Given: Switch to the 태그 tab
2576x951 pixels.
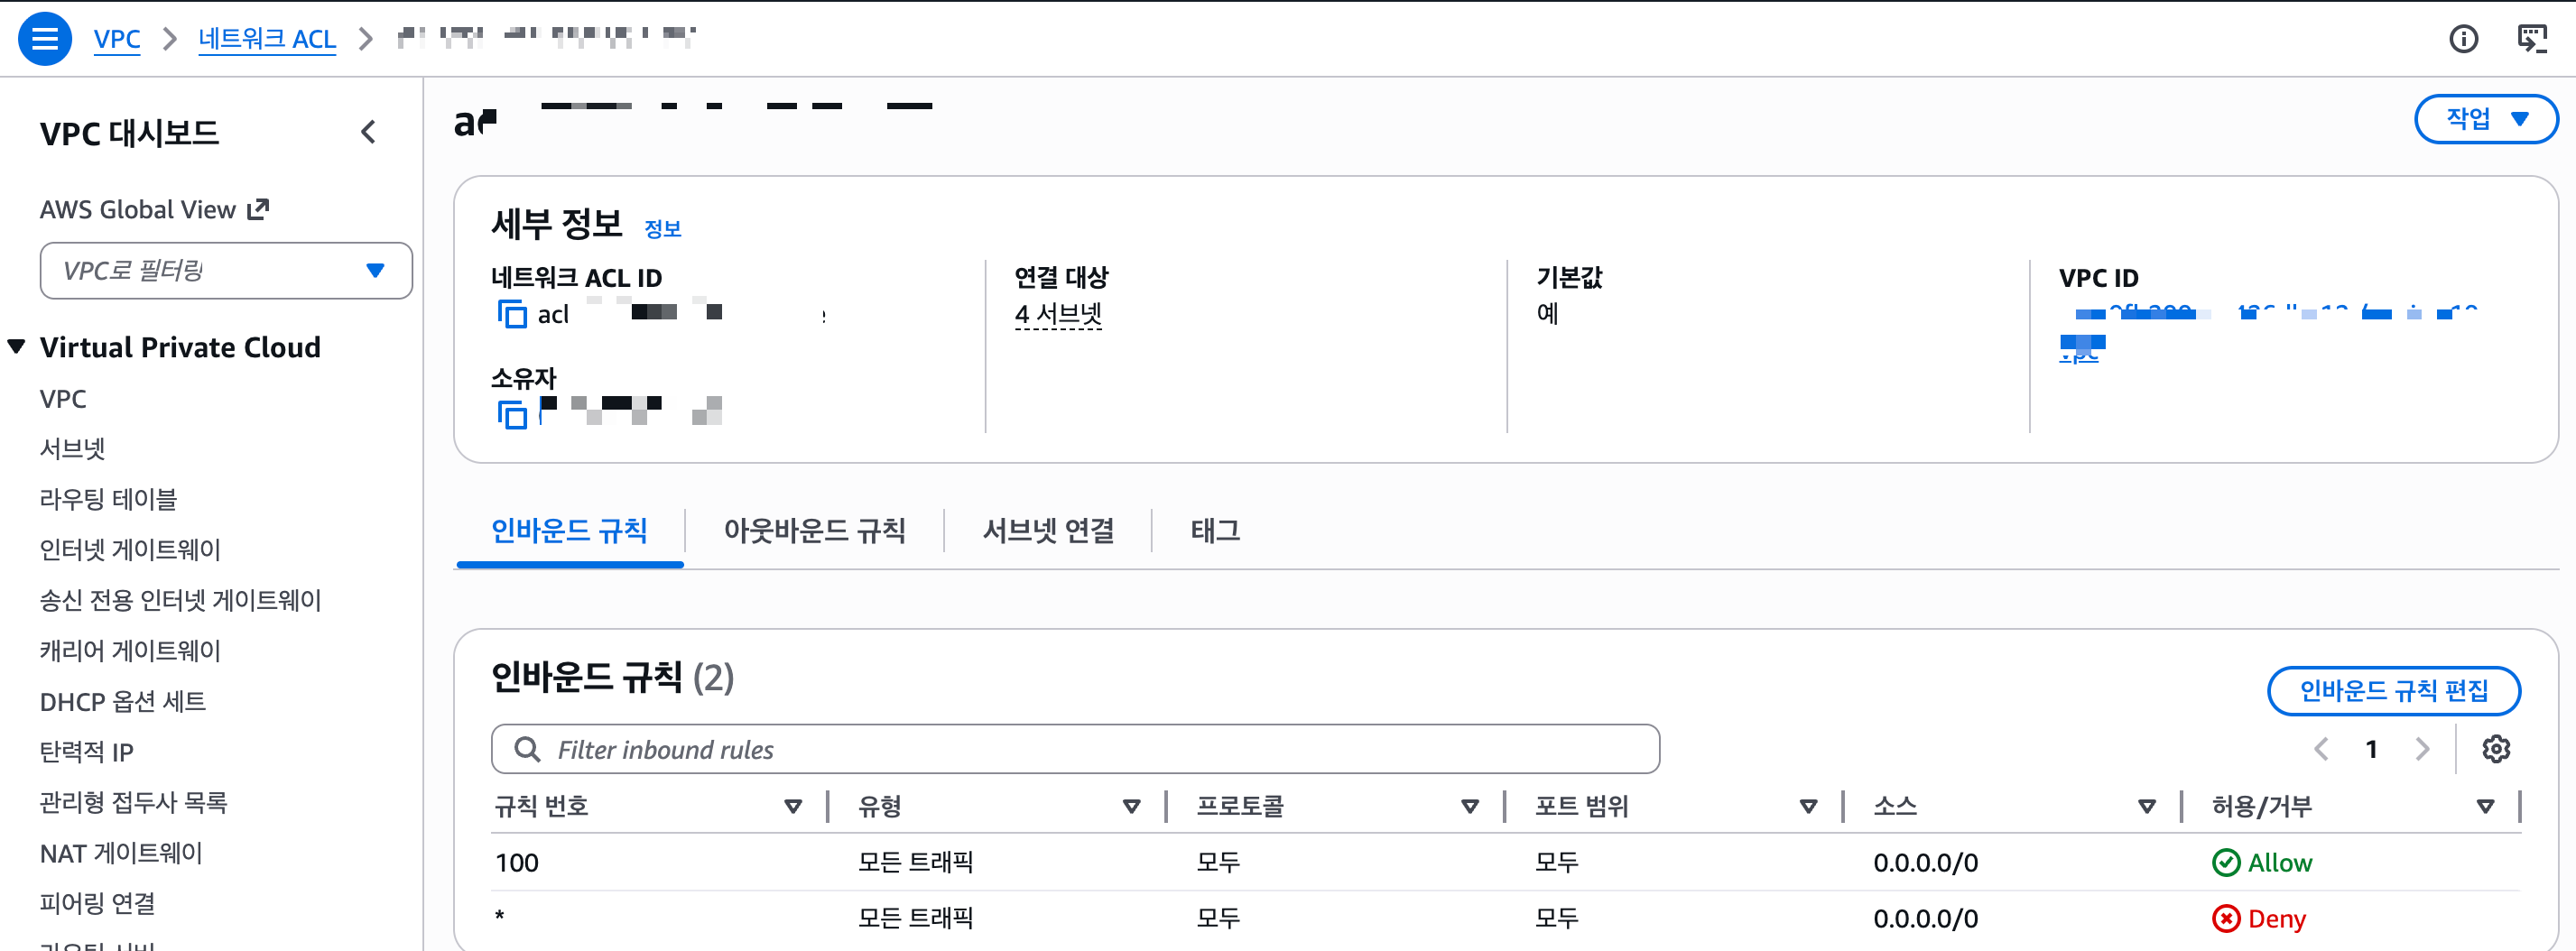Looking at the screenshot, I should pos(1215,530).
